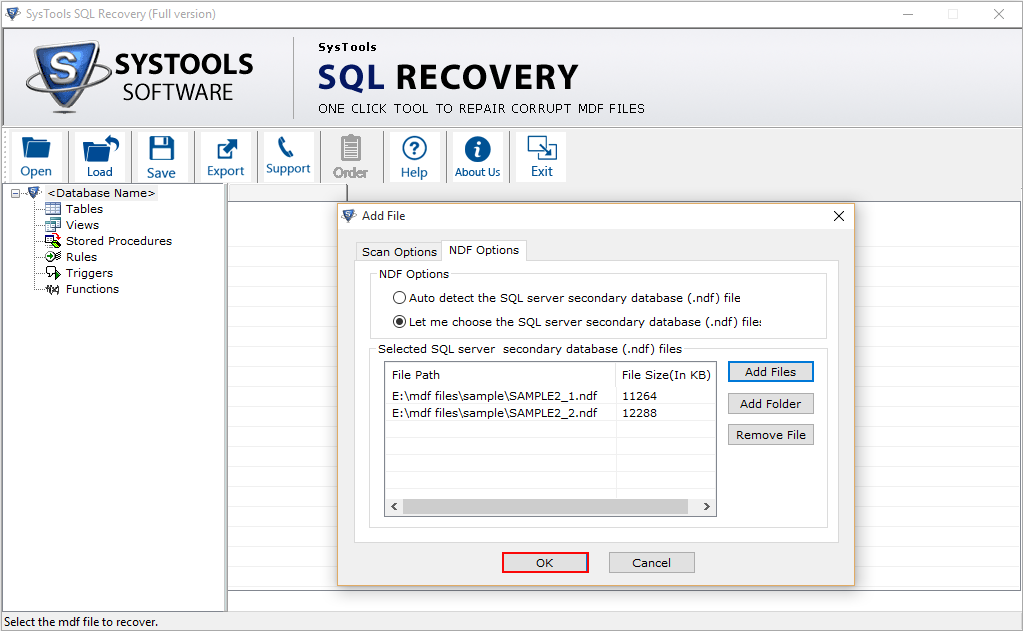Click the Export icon in toolbar
The width and height of the screenshot is (1023, 631).
point(226,149)
